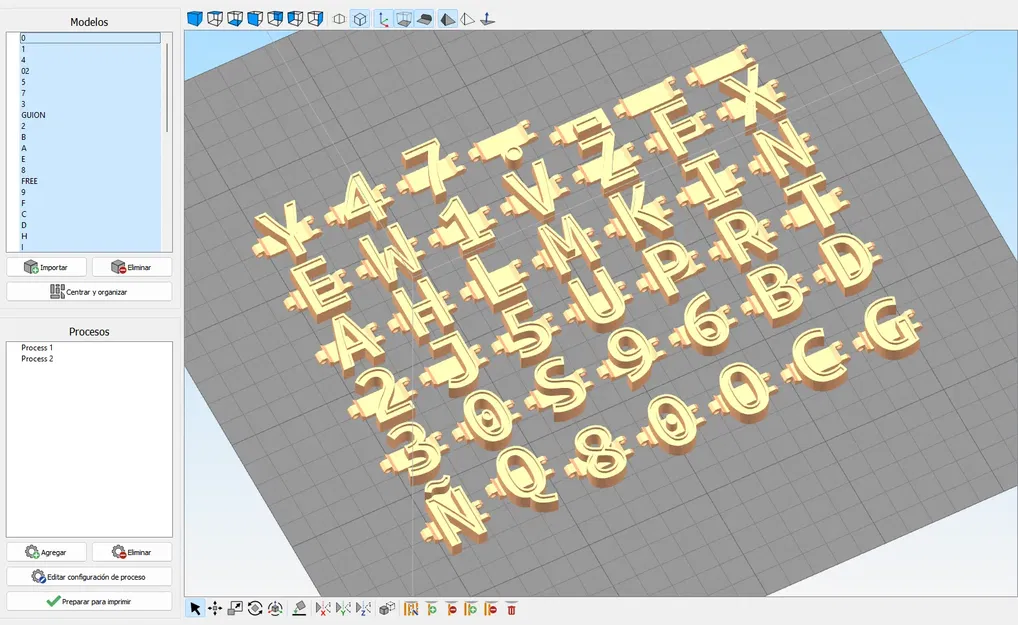Switch to the front-face view cube icon
1018x625 pixels.
255,19
